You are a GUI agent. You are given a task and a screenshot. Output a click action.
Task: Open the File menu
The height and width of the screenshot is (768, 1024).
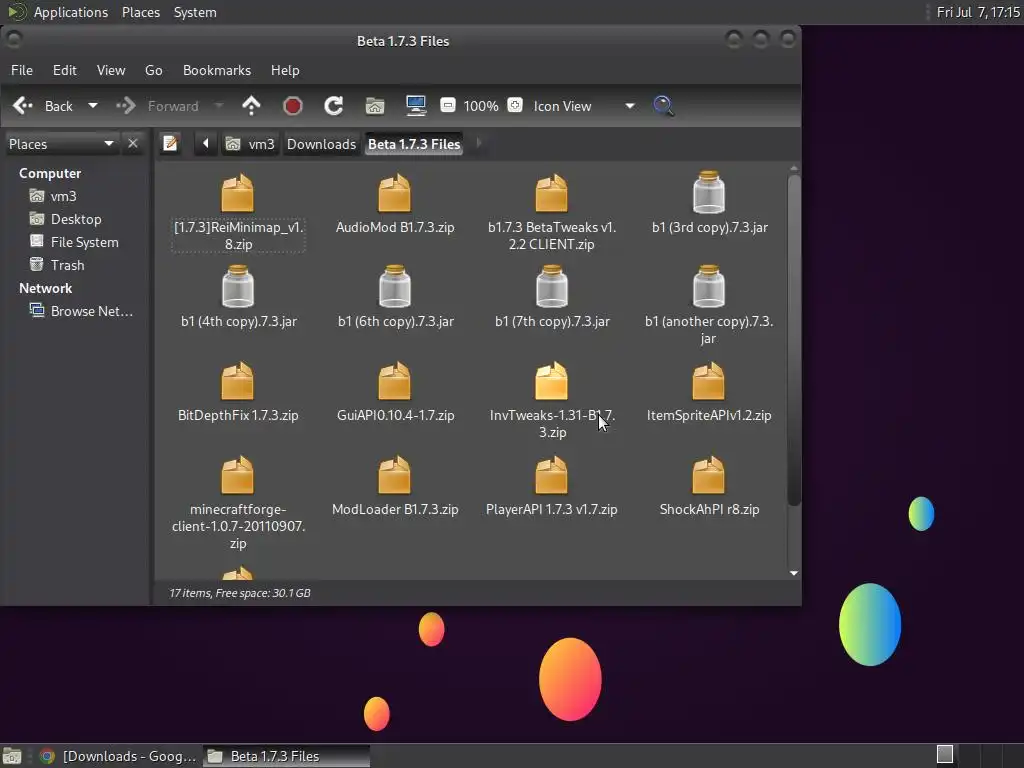point(22,70)
